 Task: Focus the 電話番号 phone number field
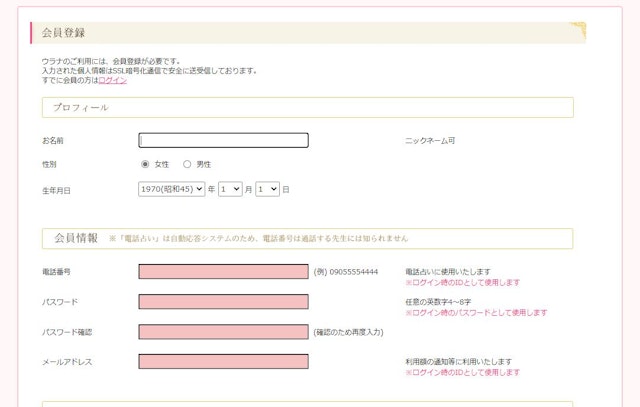pos(223,272)
